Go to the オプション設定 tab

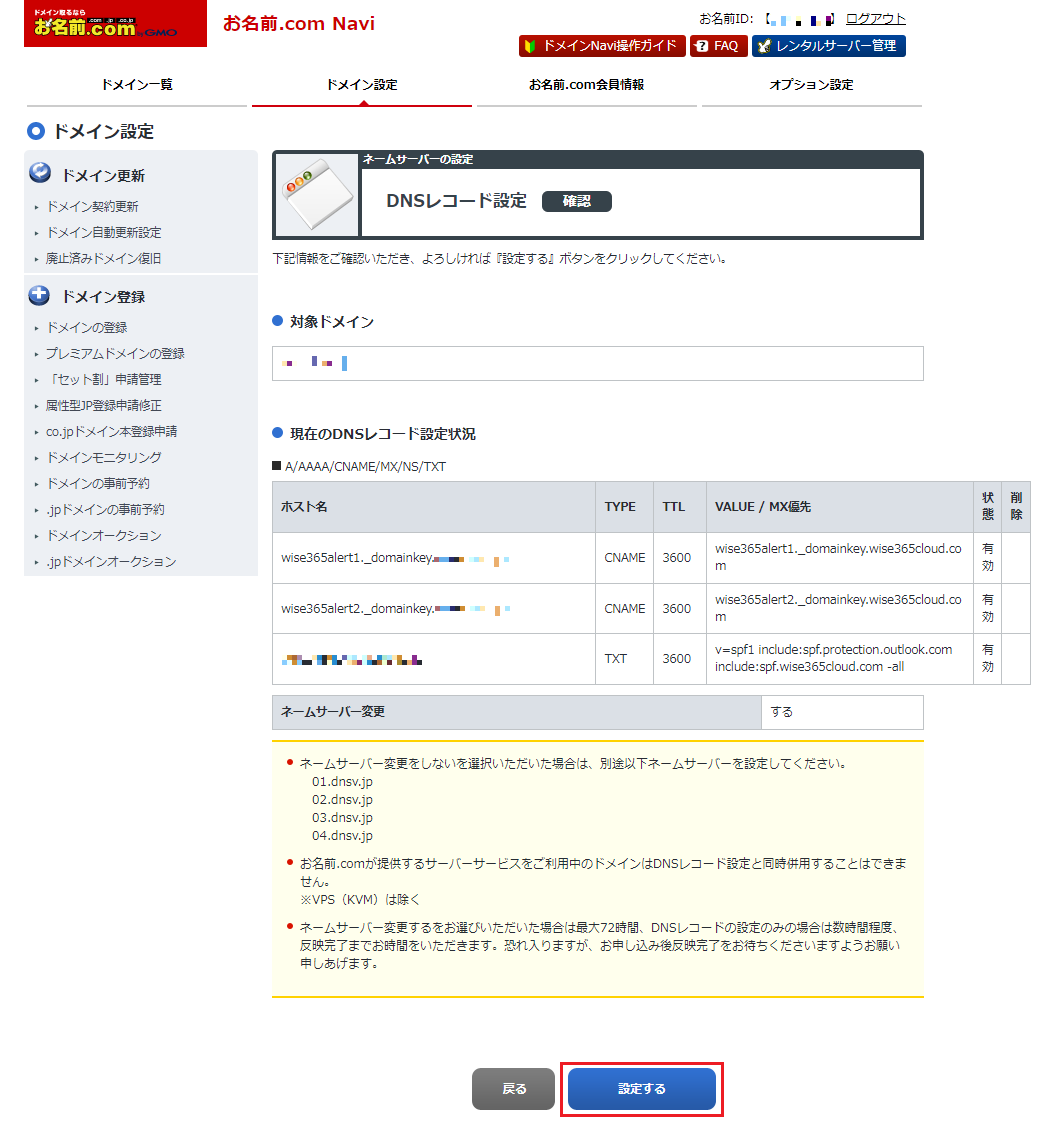(811, 85)
